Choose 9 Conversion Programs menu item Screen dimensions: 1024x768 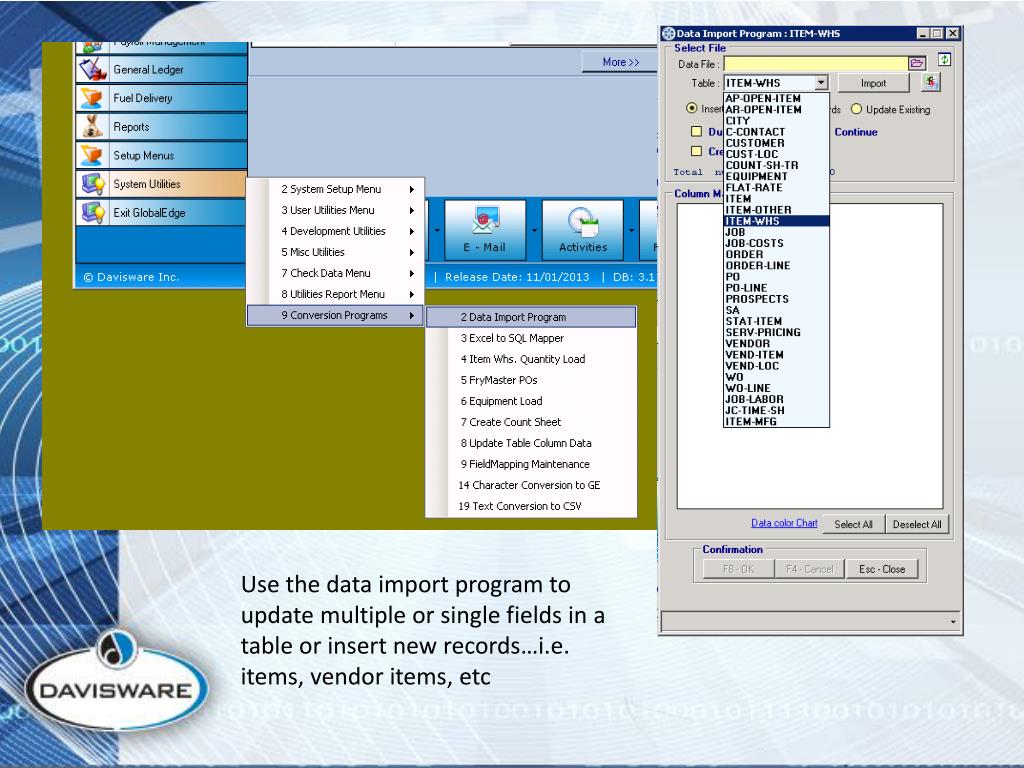(x=335, y=315)
